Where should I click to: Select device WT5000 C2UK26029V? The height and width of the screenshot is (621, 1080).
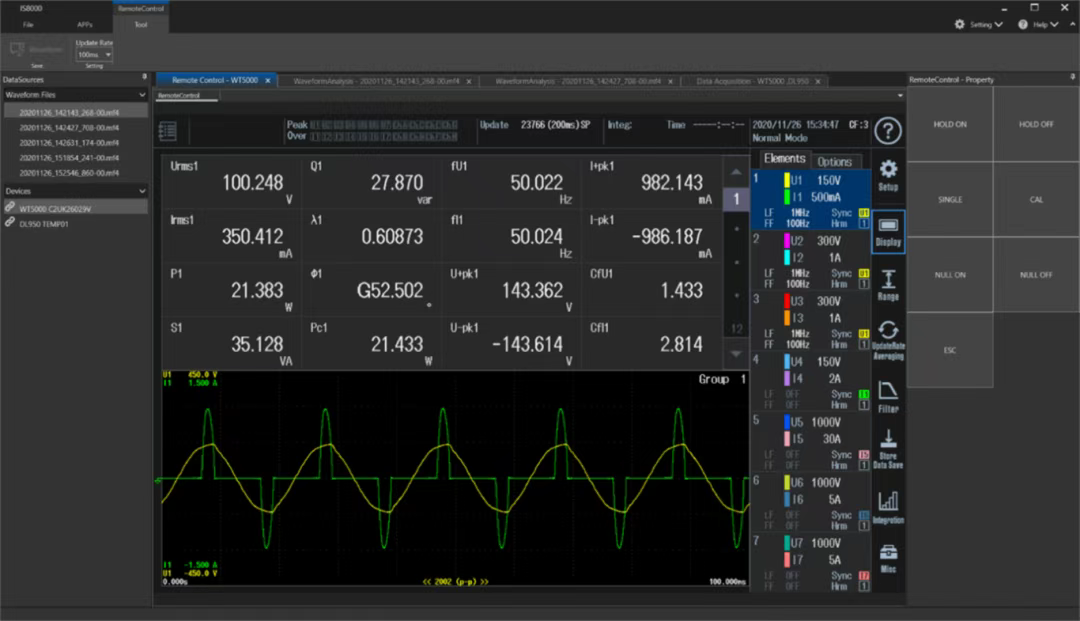pos(76,208)
